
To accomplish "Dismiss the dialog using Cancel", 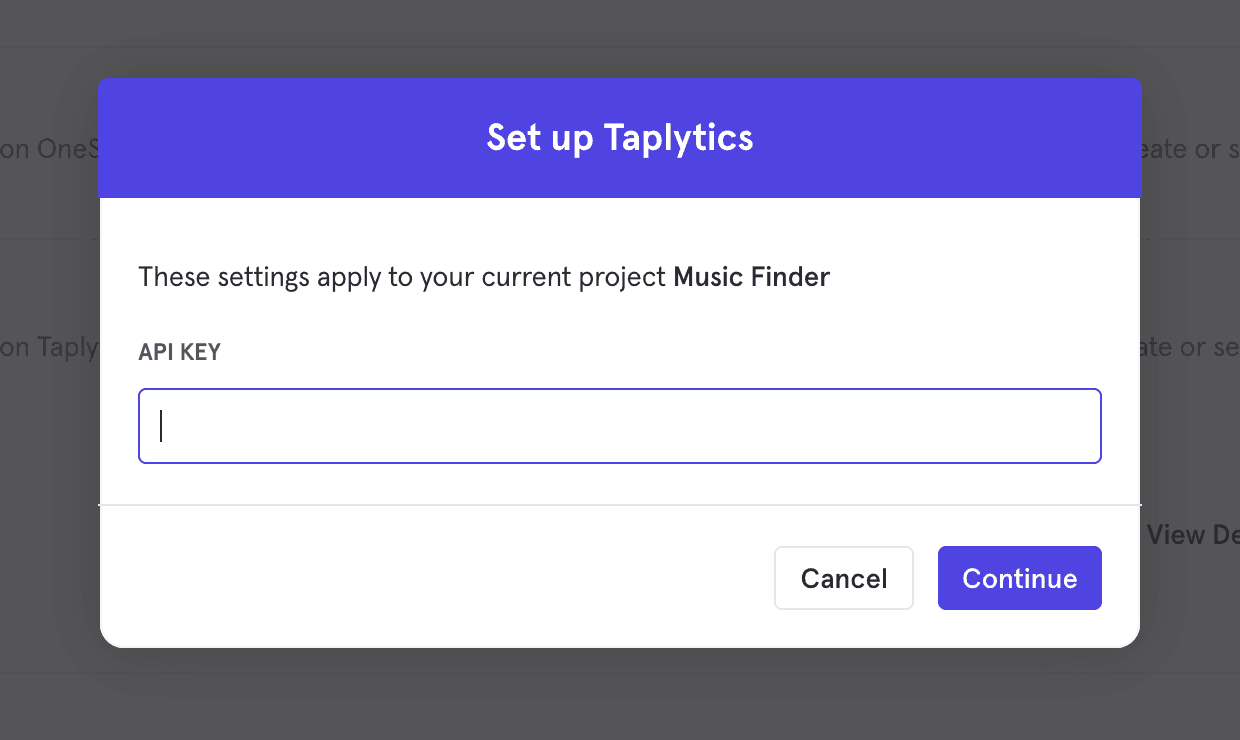I will point(843,577).
